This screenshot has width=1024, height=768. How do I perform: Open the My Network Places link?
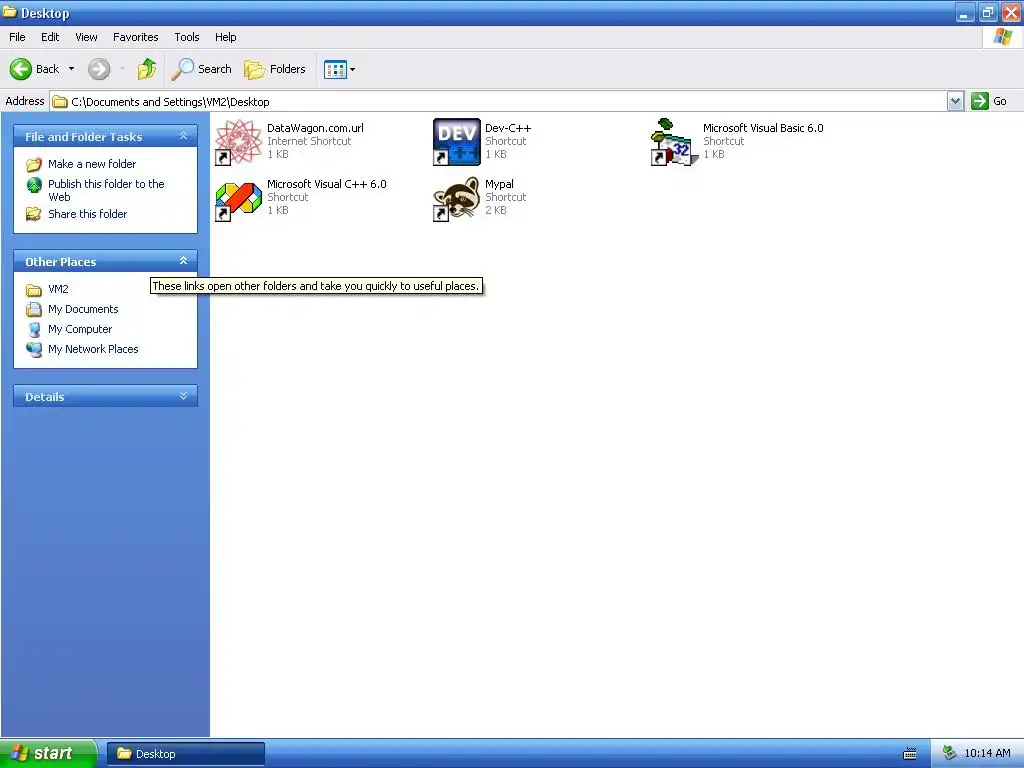point(93,349)
